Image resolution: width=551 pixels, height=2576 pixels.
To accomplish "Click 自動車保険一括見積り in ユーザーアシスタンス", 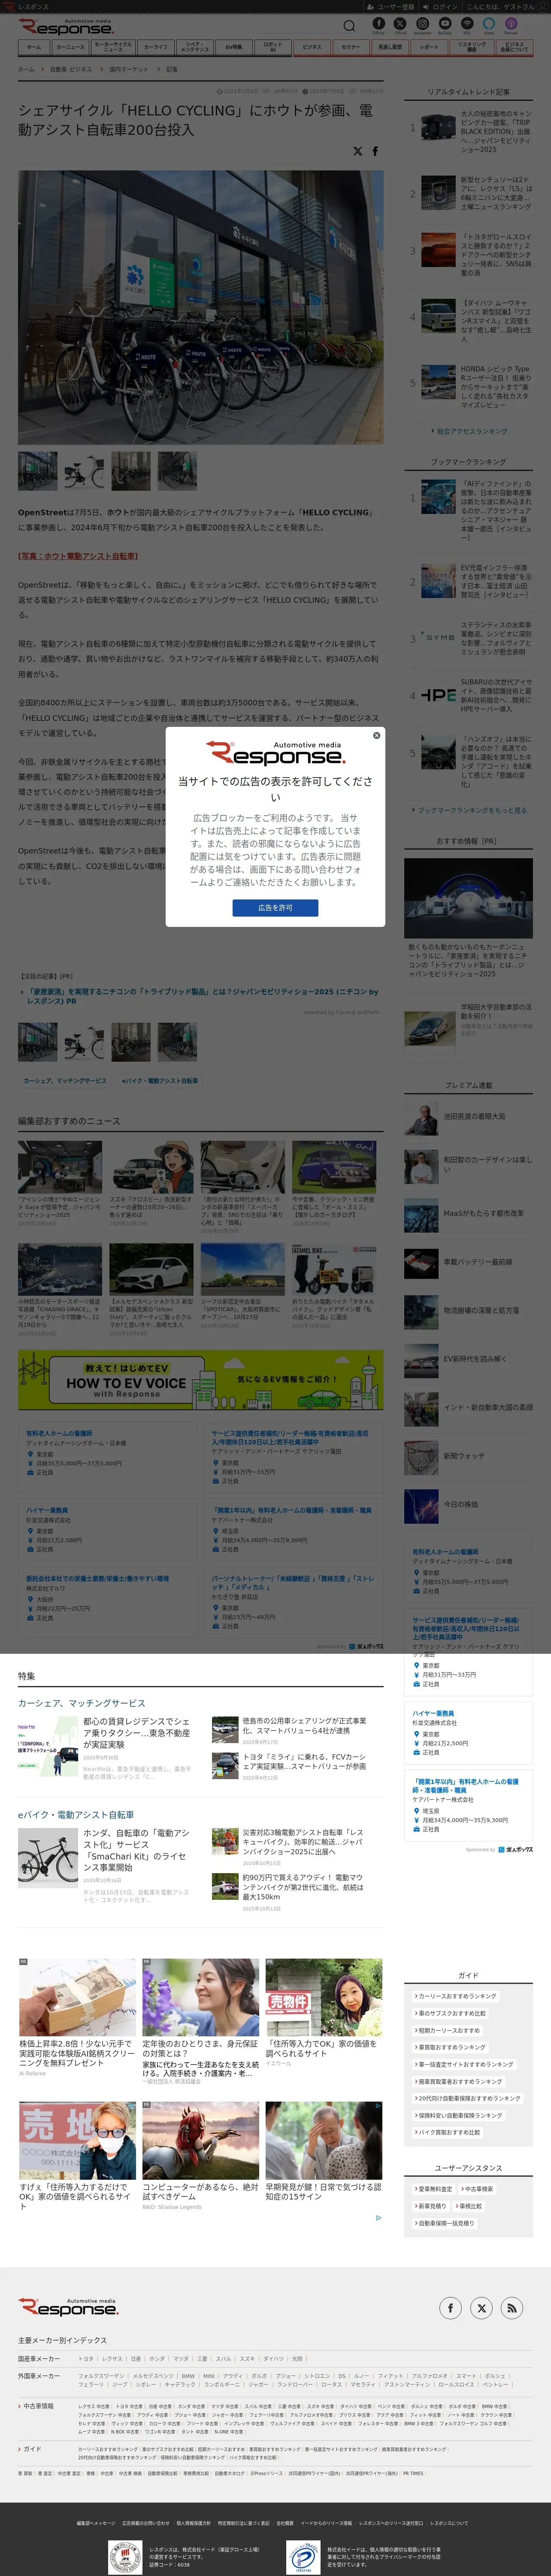I will pos(444,2223).
